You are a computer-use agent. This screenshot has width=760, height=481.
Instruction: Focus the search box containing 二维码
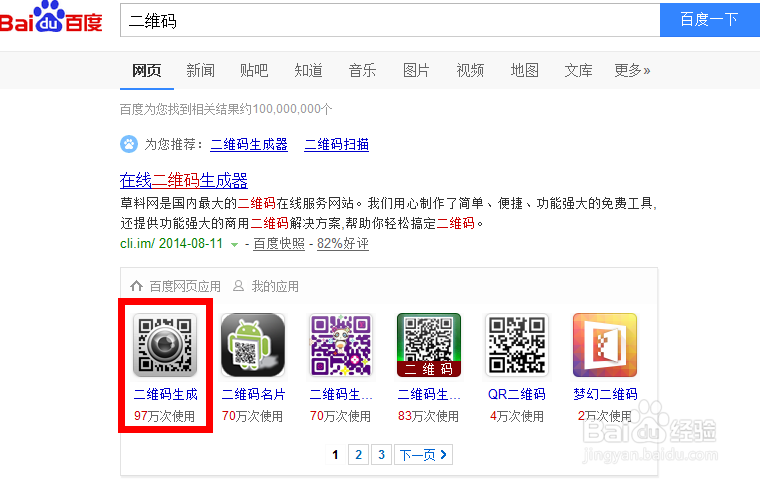[390, 20]
